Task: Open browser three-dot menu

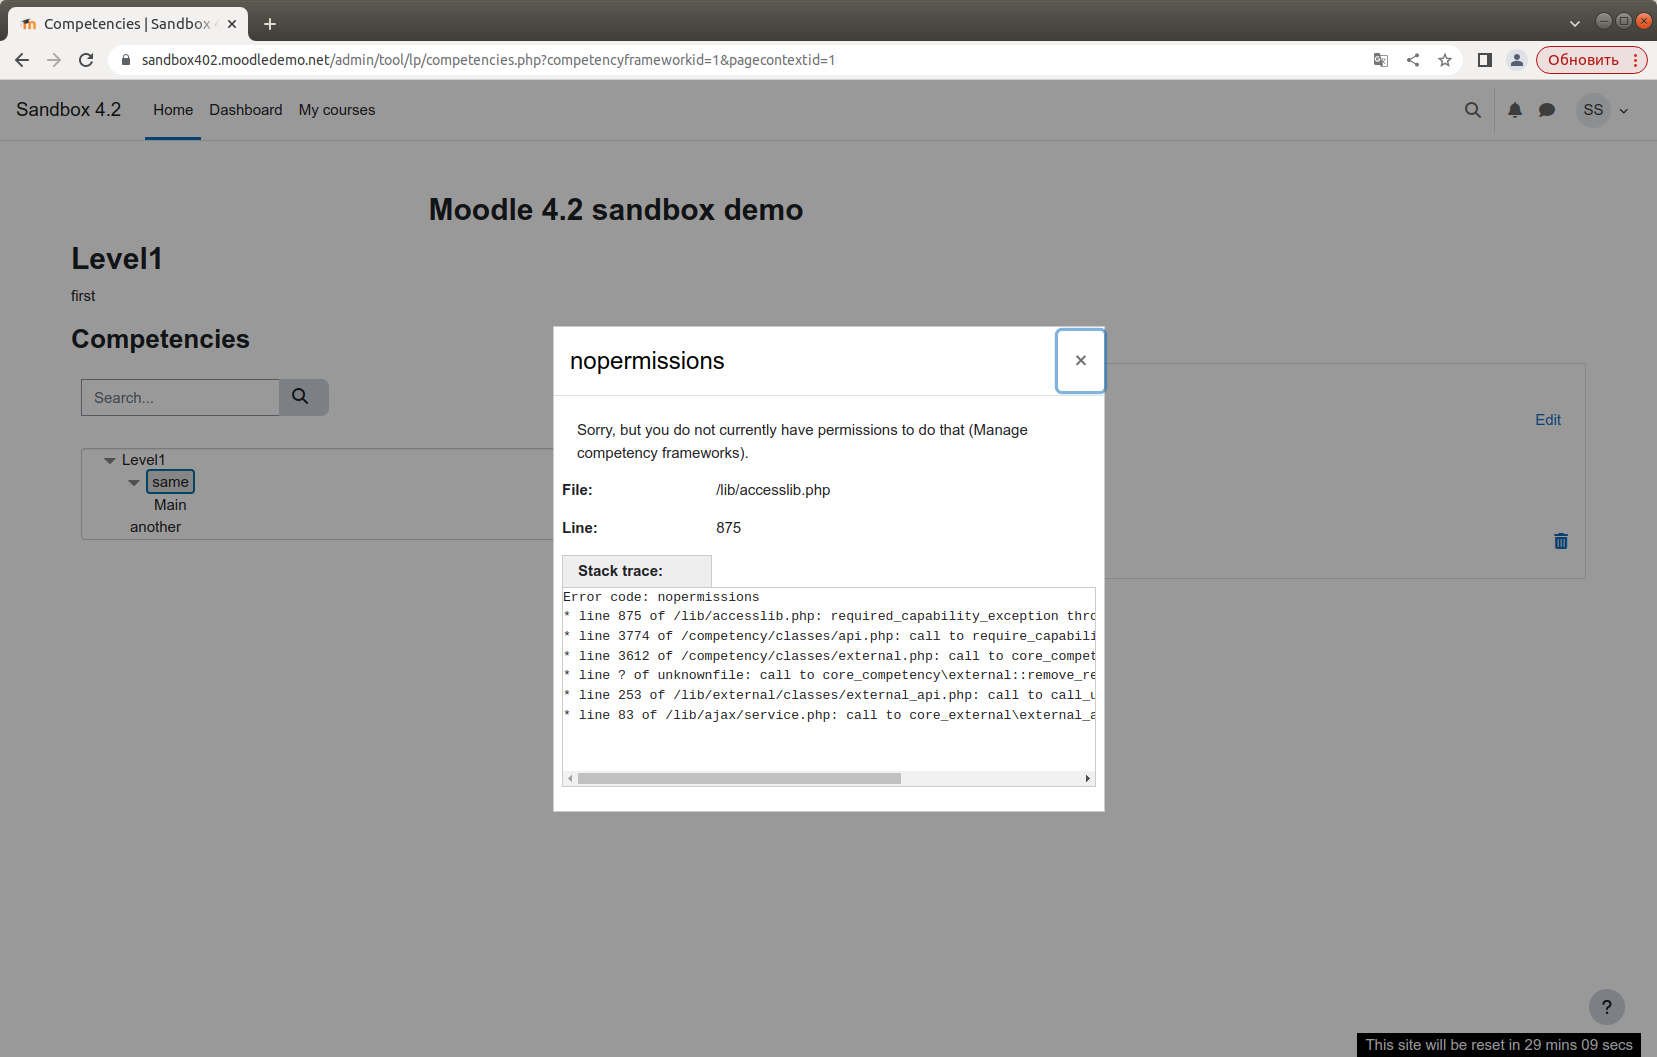Action: [1636, 60]
